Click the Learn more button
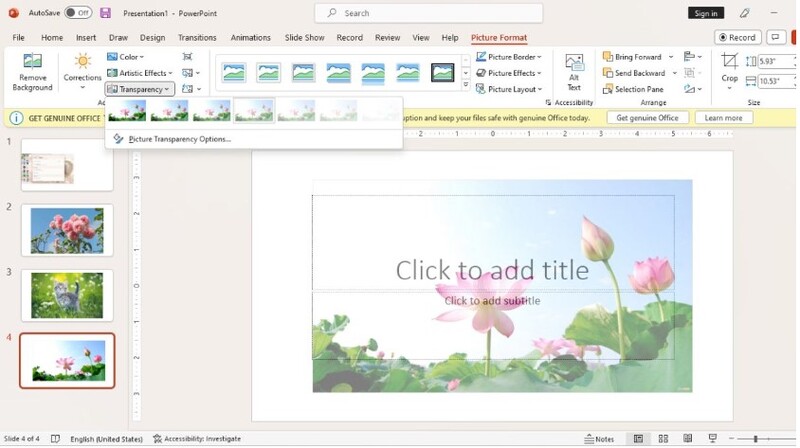 tap(723, 118)
